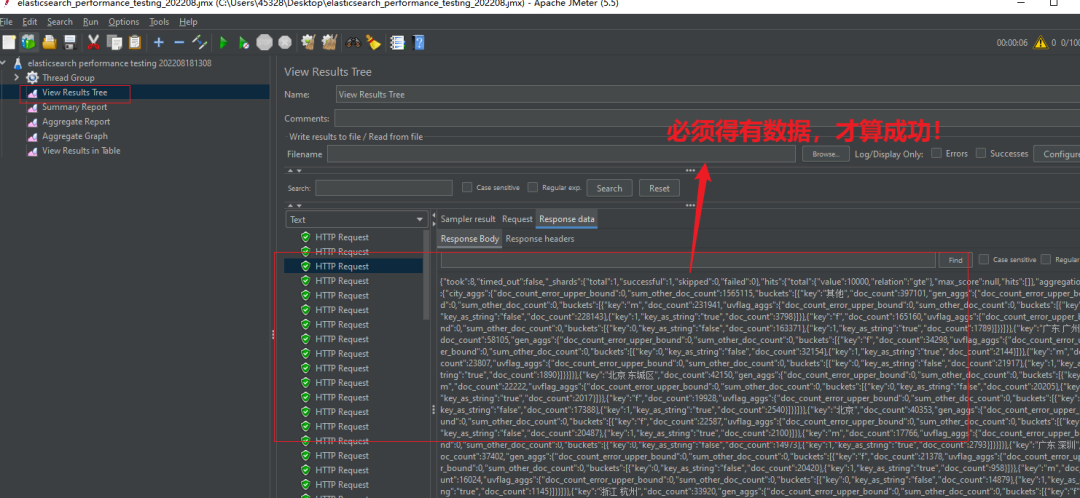The height and width of the screenshot is (498, 1080).
Task: Tick the Regular exp. checkbox
Action: click(532, 187)
